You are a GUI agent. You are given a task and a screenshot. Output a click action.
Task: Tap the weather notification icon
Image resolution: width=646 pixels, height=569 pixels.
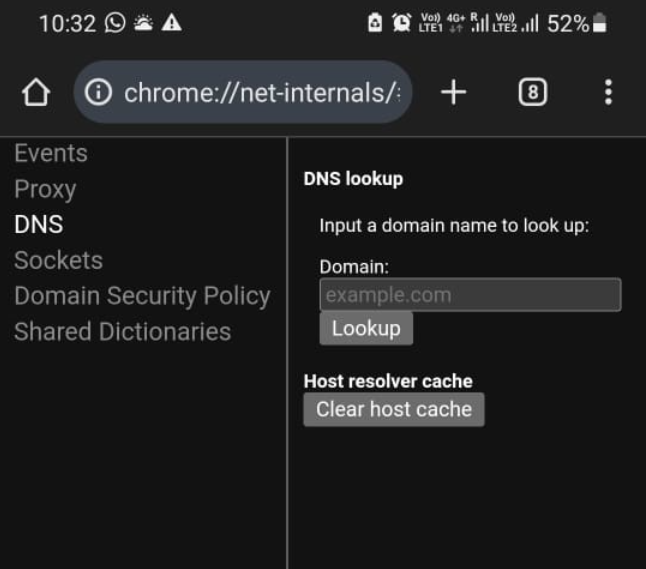(144, 24)
